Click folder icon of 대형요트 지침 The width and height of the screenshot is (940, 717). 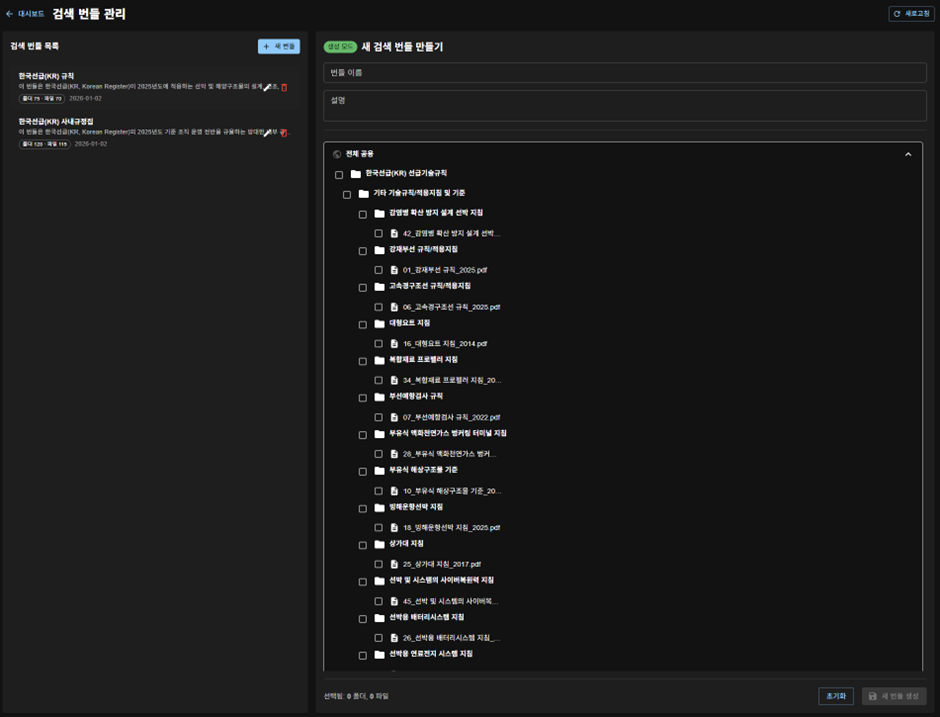click(x=379, y=324)
